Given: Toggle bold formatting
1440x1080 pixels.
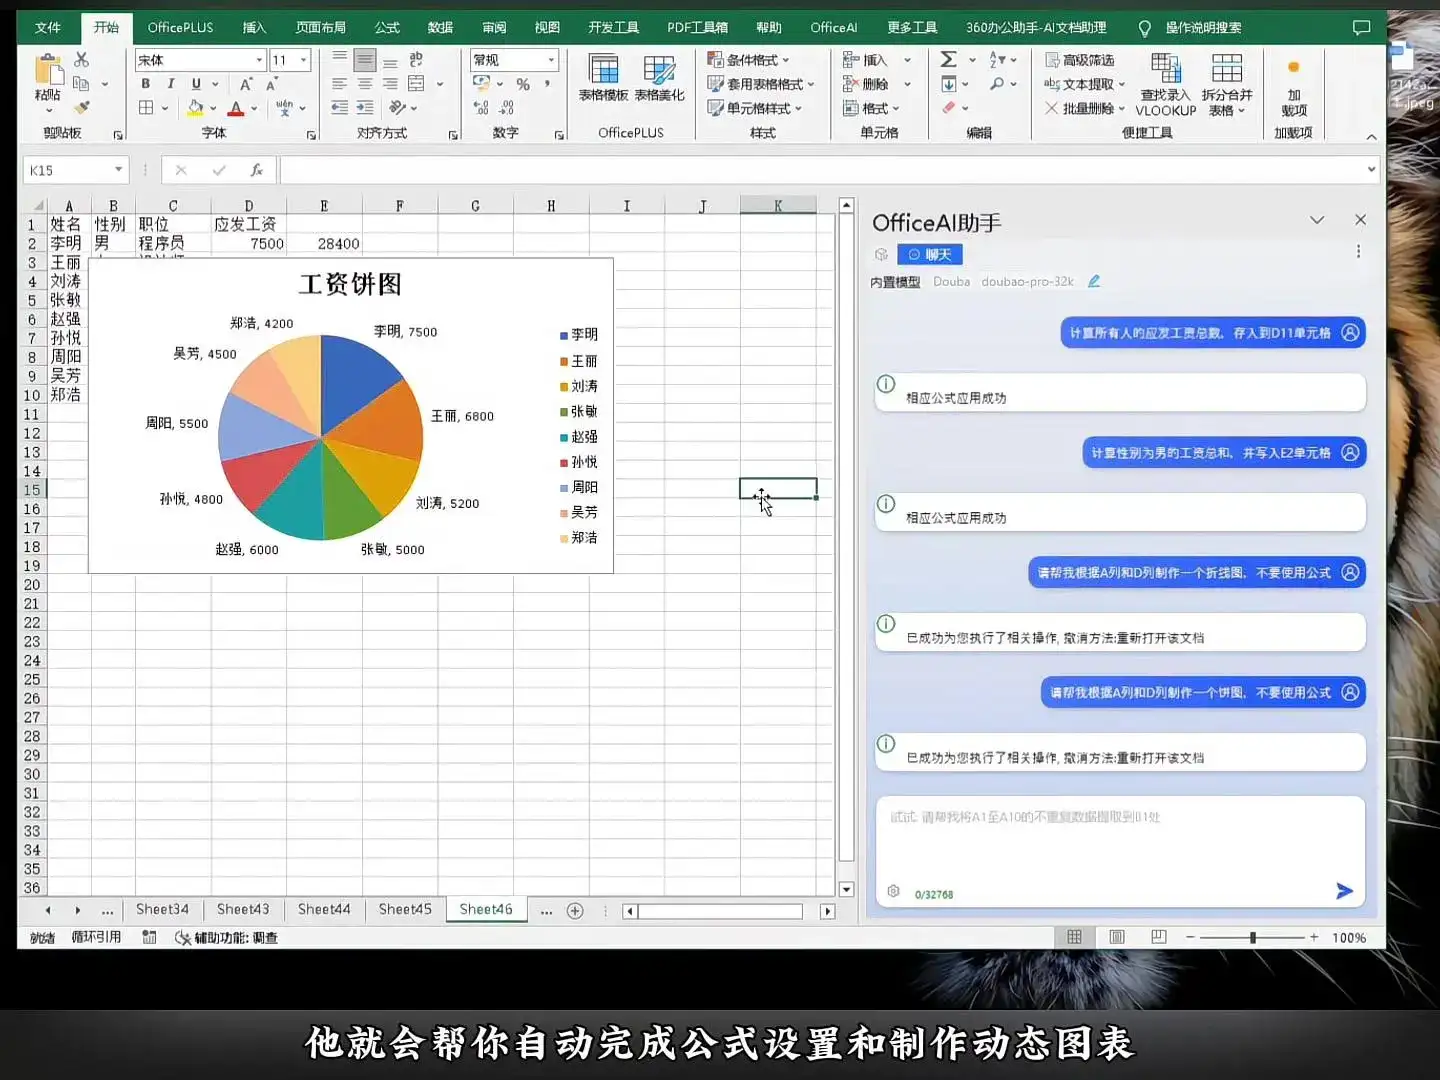Looking at the screenshot, I should pos(146,84).
